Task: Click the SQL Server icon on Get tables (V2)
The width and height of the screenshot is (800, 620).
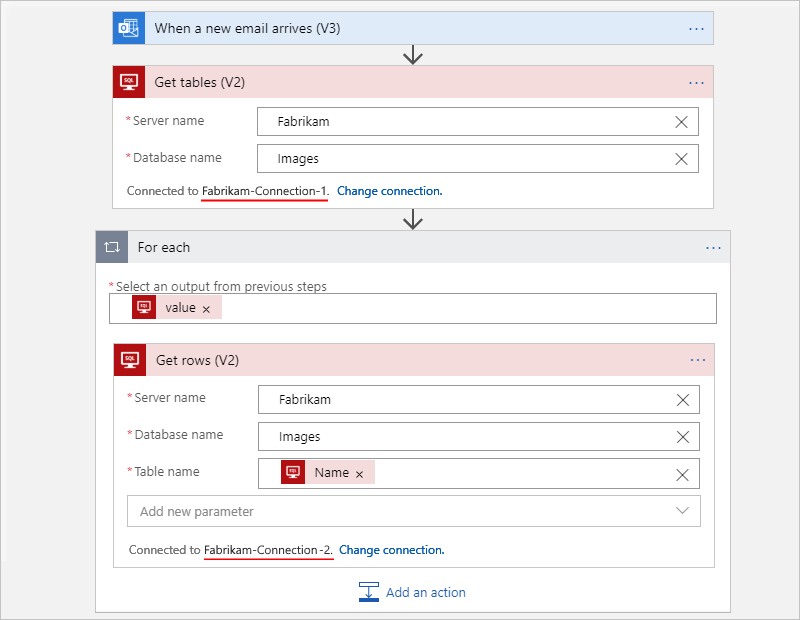Action: pyautogui.click(x=128, y=81)
